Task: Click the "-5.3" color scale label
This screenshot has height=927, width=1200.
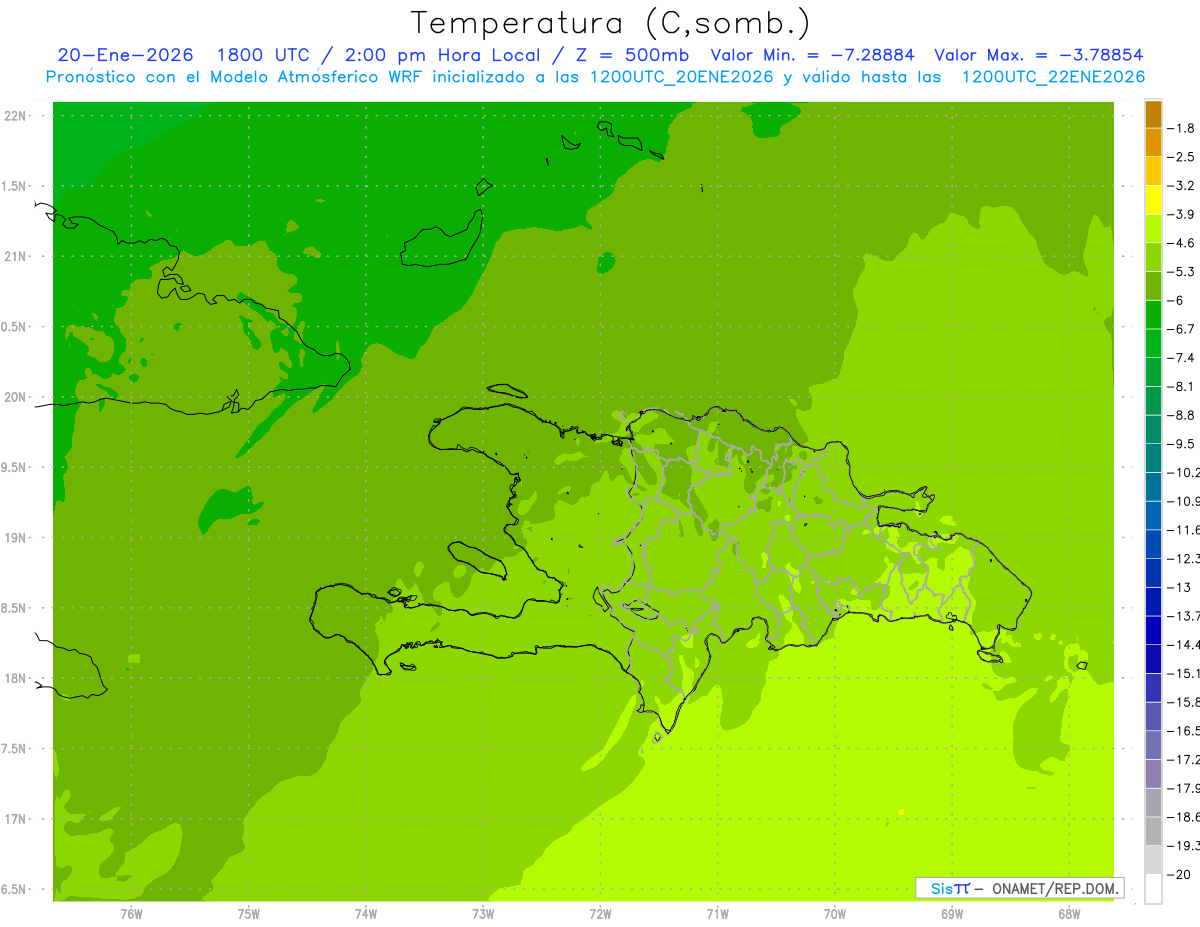Action: [1181, 271]
